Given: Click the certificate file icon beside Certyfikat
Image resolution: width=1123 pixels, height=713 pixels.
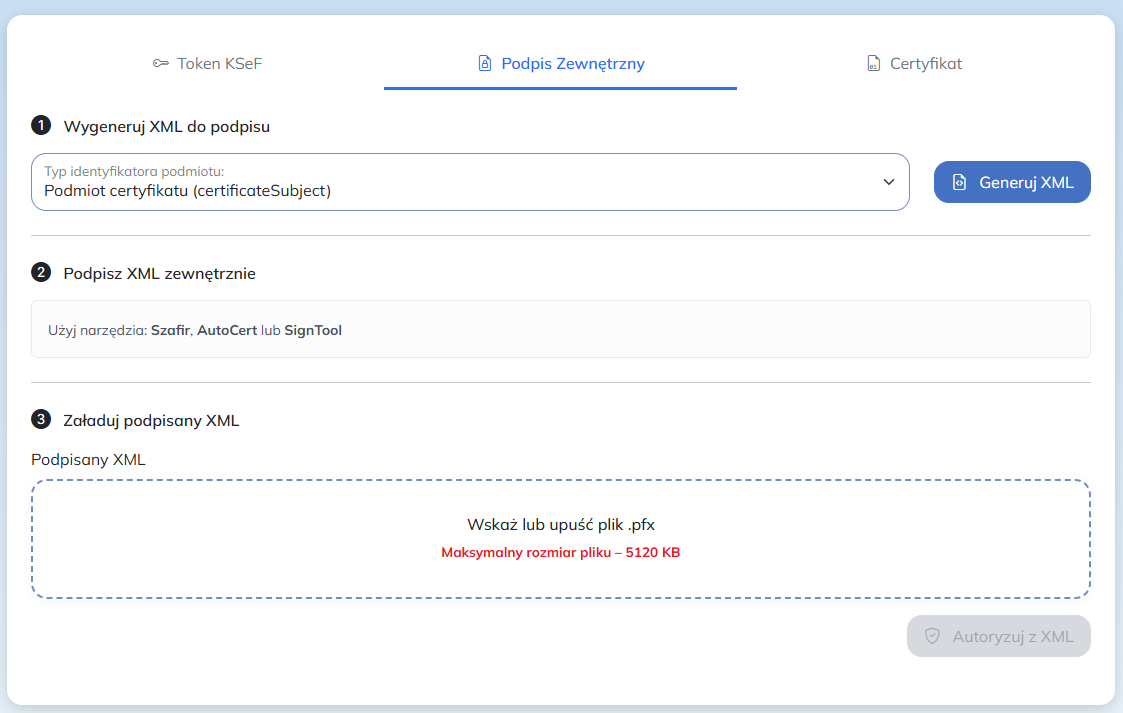Looking at the screenshot, I should tap(873, 64).
